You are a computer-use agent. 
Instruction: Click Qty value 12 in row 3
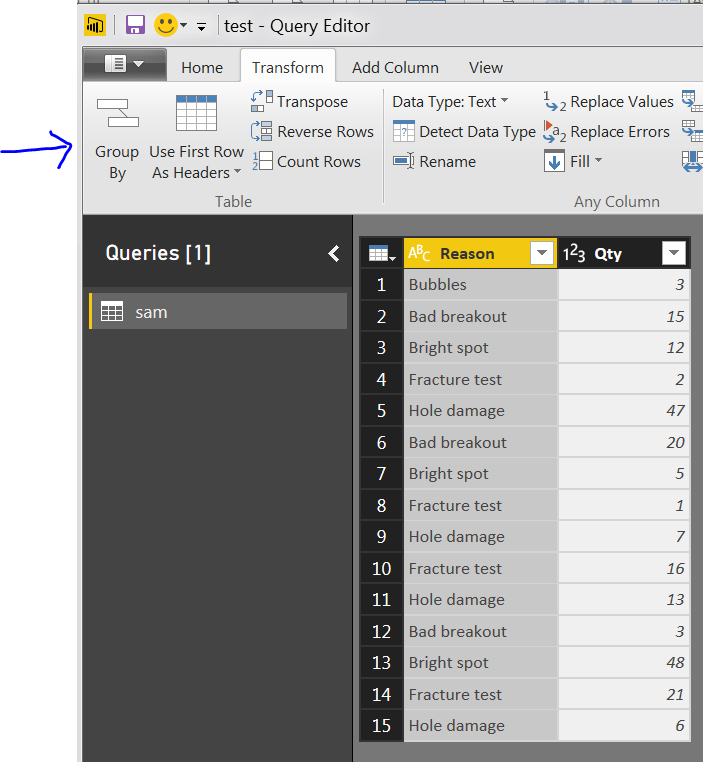pos(624,348)
